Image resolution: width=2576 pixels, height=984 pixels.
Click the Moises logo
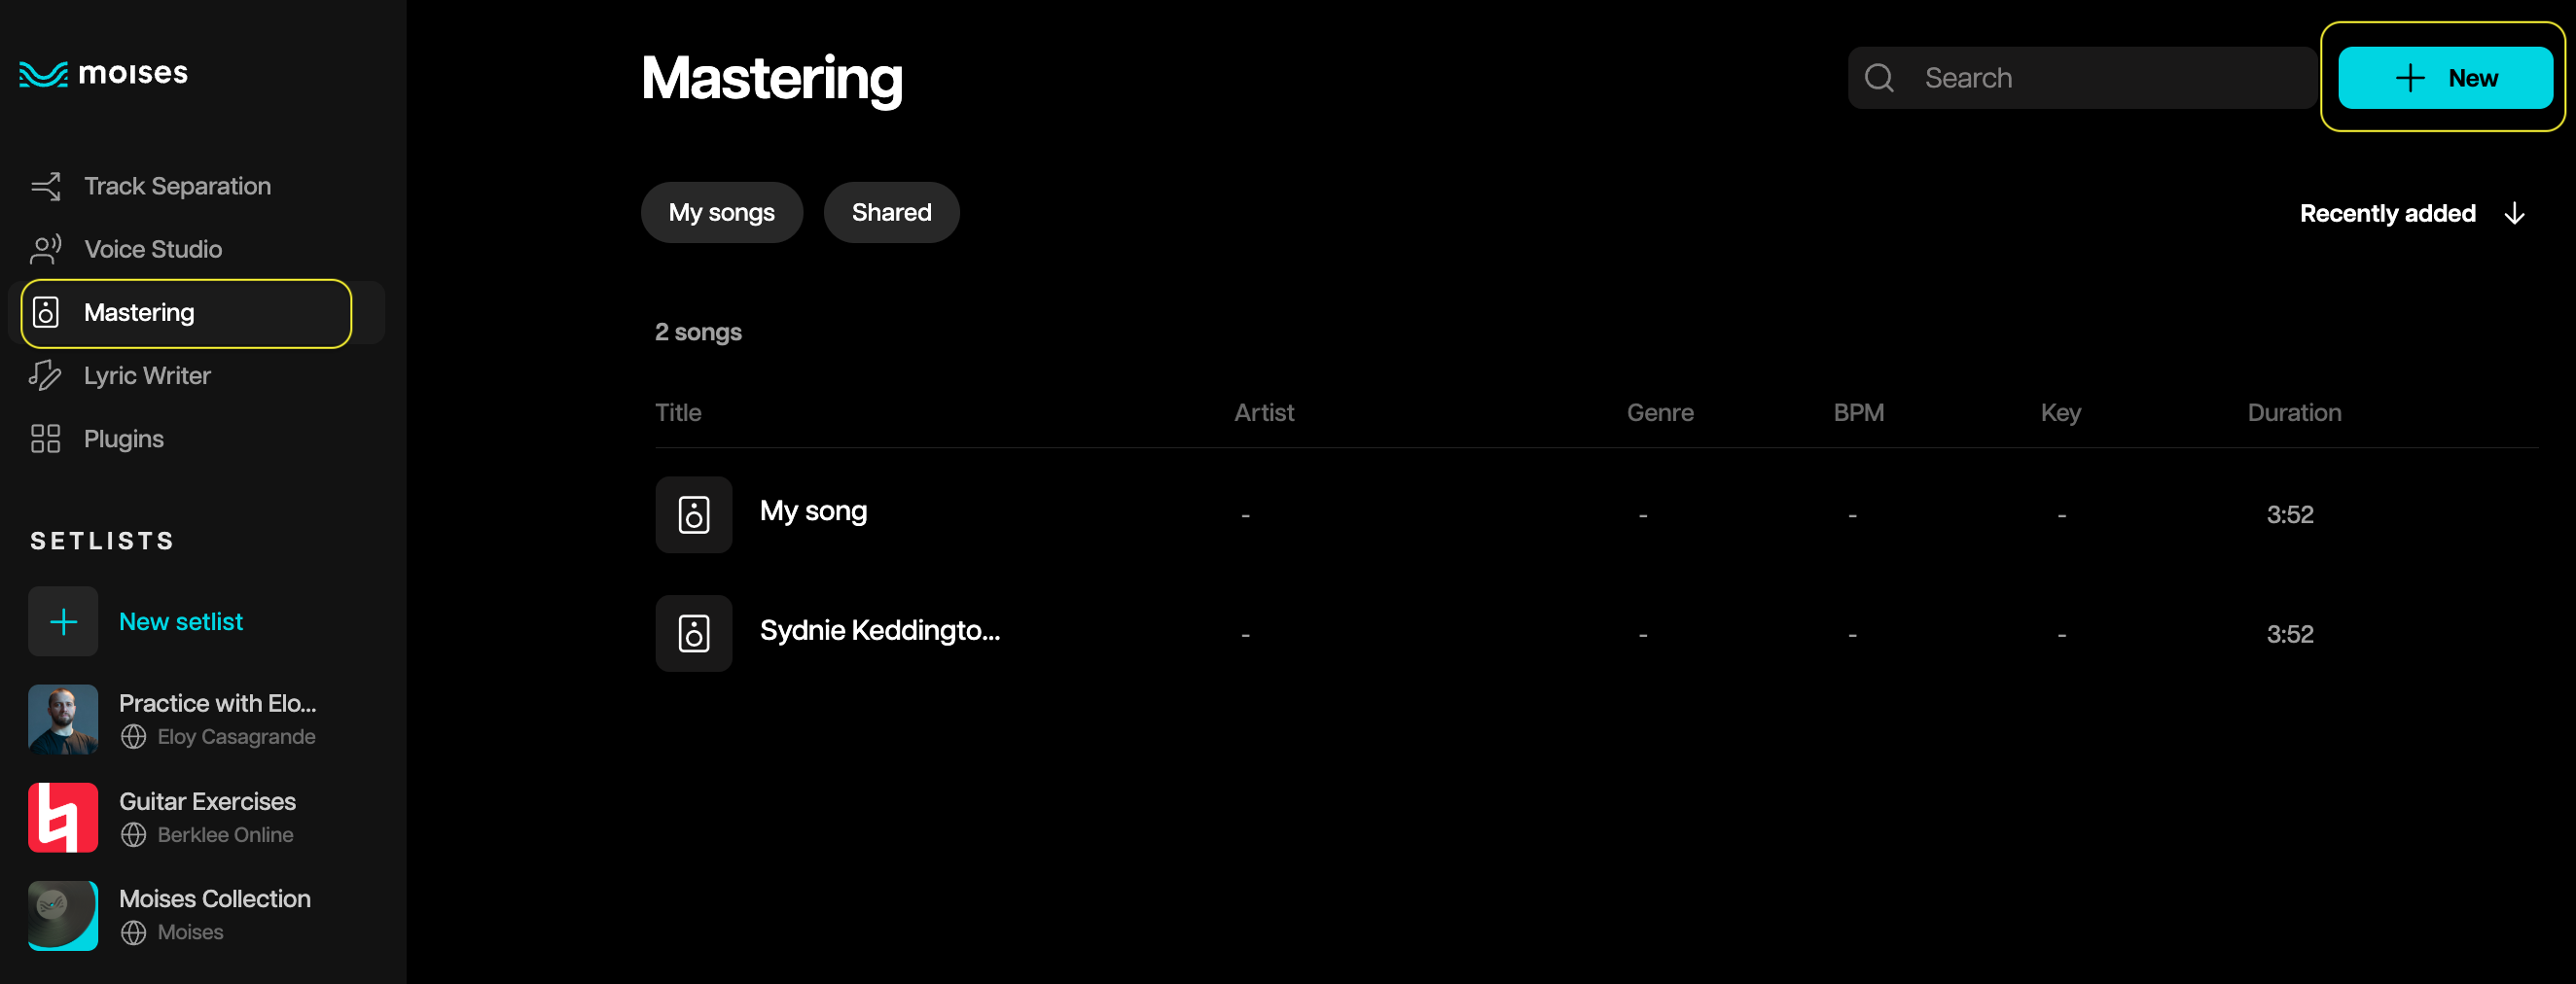coord(102,72)
